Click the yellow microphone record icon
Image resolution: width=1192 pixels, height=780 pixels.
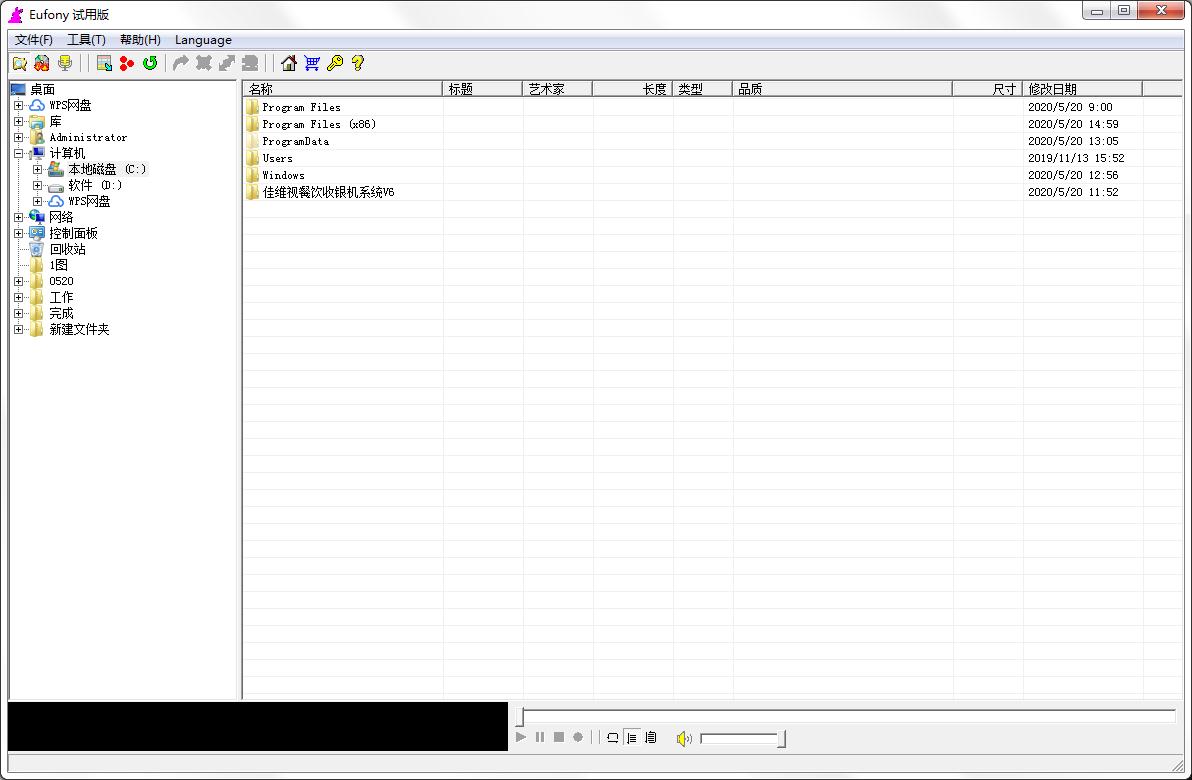click(65, 63)
